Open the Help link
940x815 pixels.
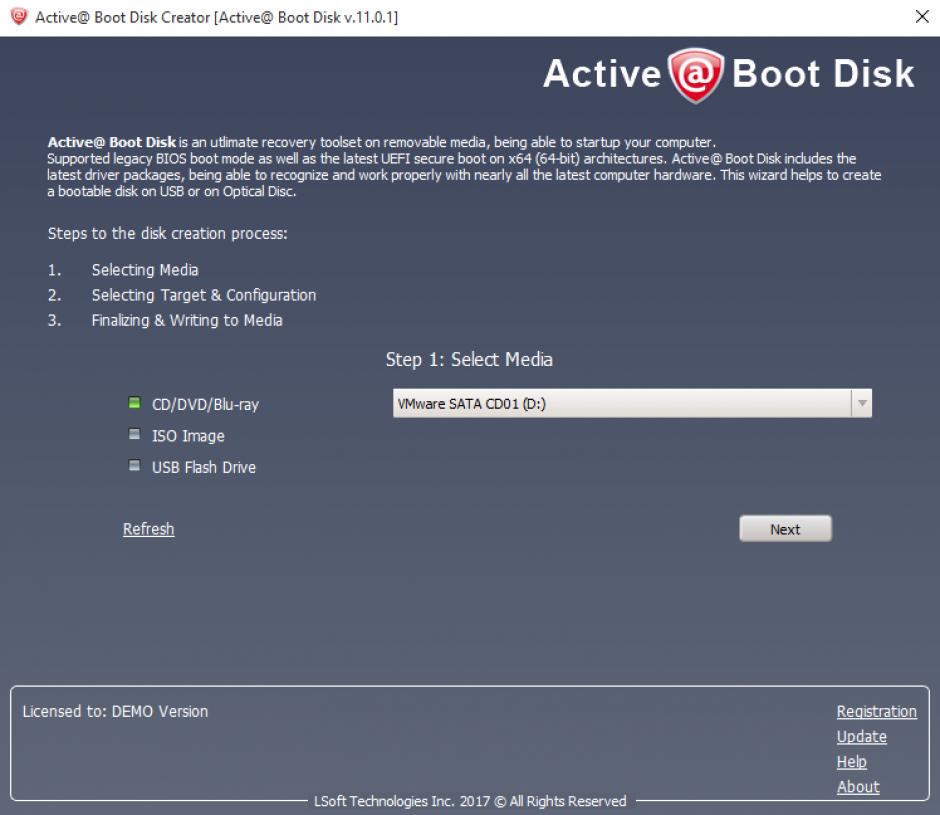[851, 762]
